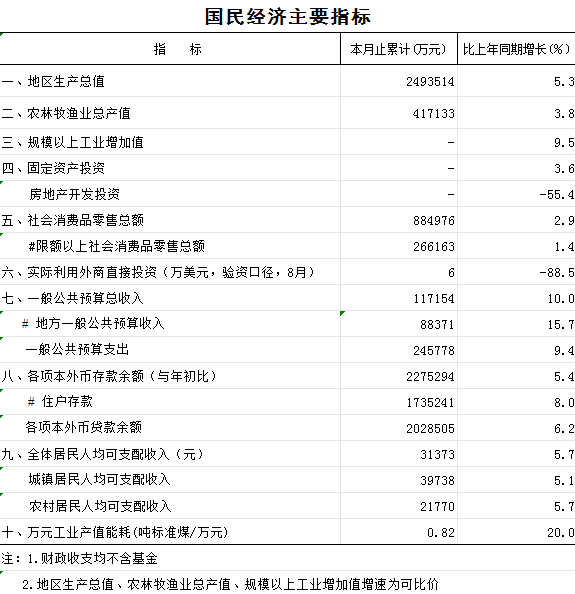This screenshot has width=575, height=594.
Task: Select the cell with value 417133
Action: 399,113
